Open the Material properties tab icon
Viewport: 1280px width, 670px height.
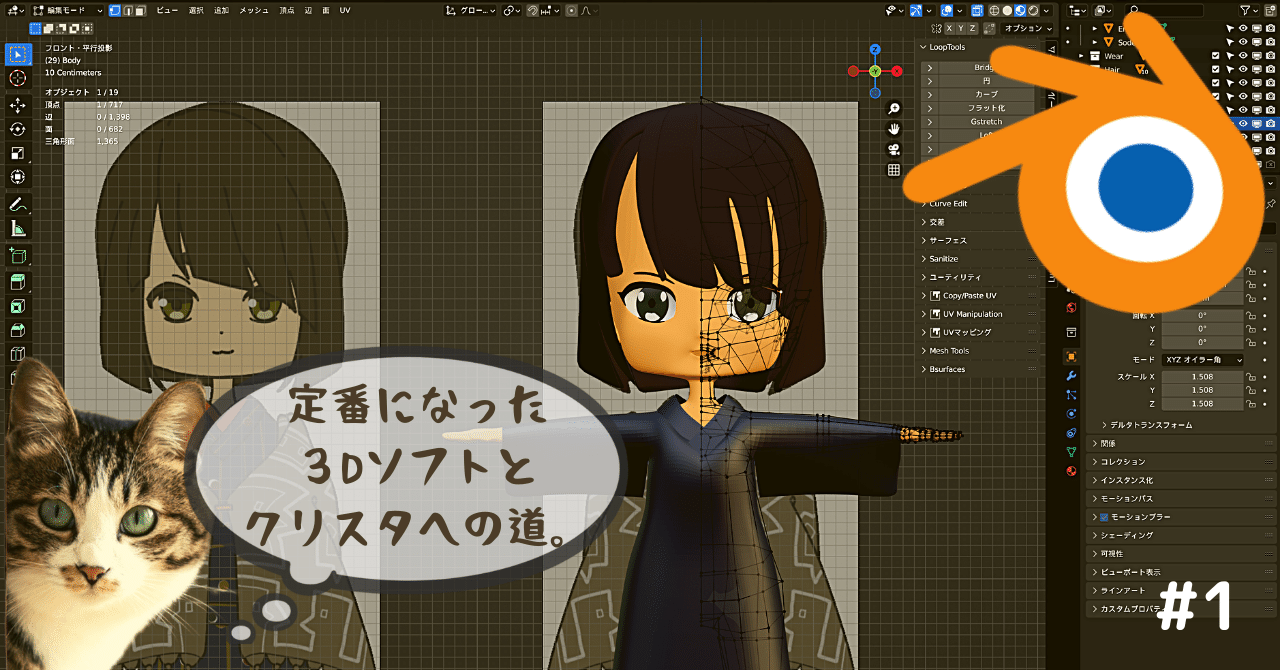click(x=1071, y=470)
